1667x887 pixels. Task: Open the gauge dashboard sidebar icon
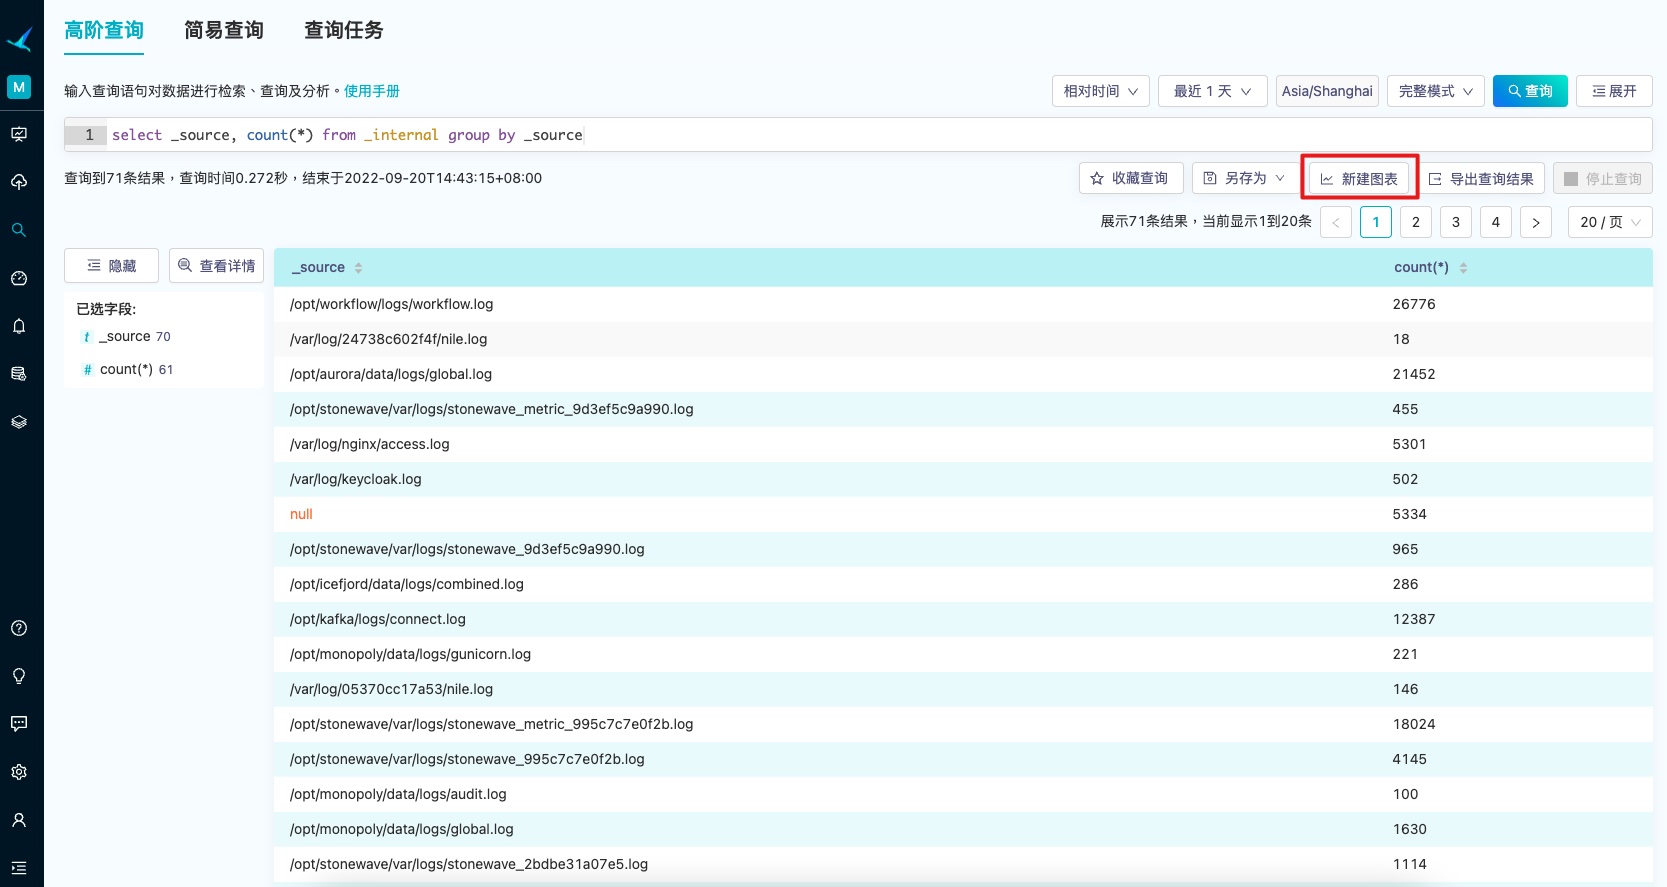[x=19, y=278]
